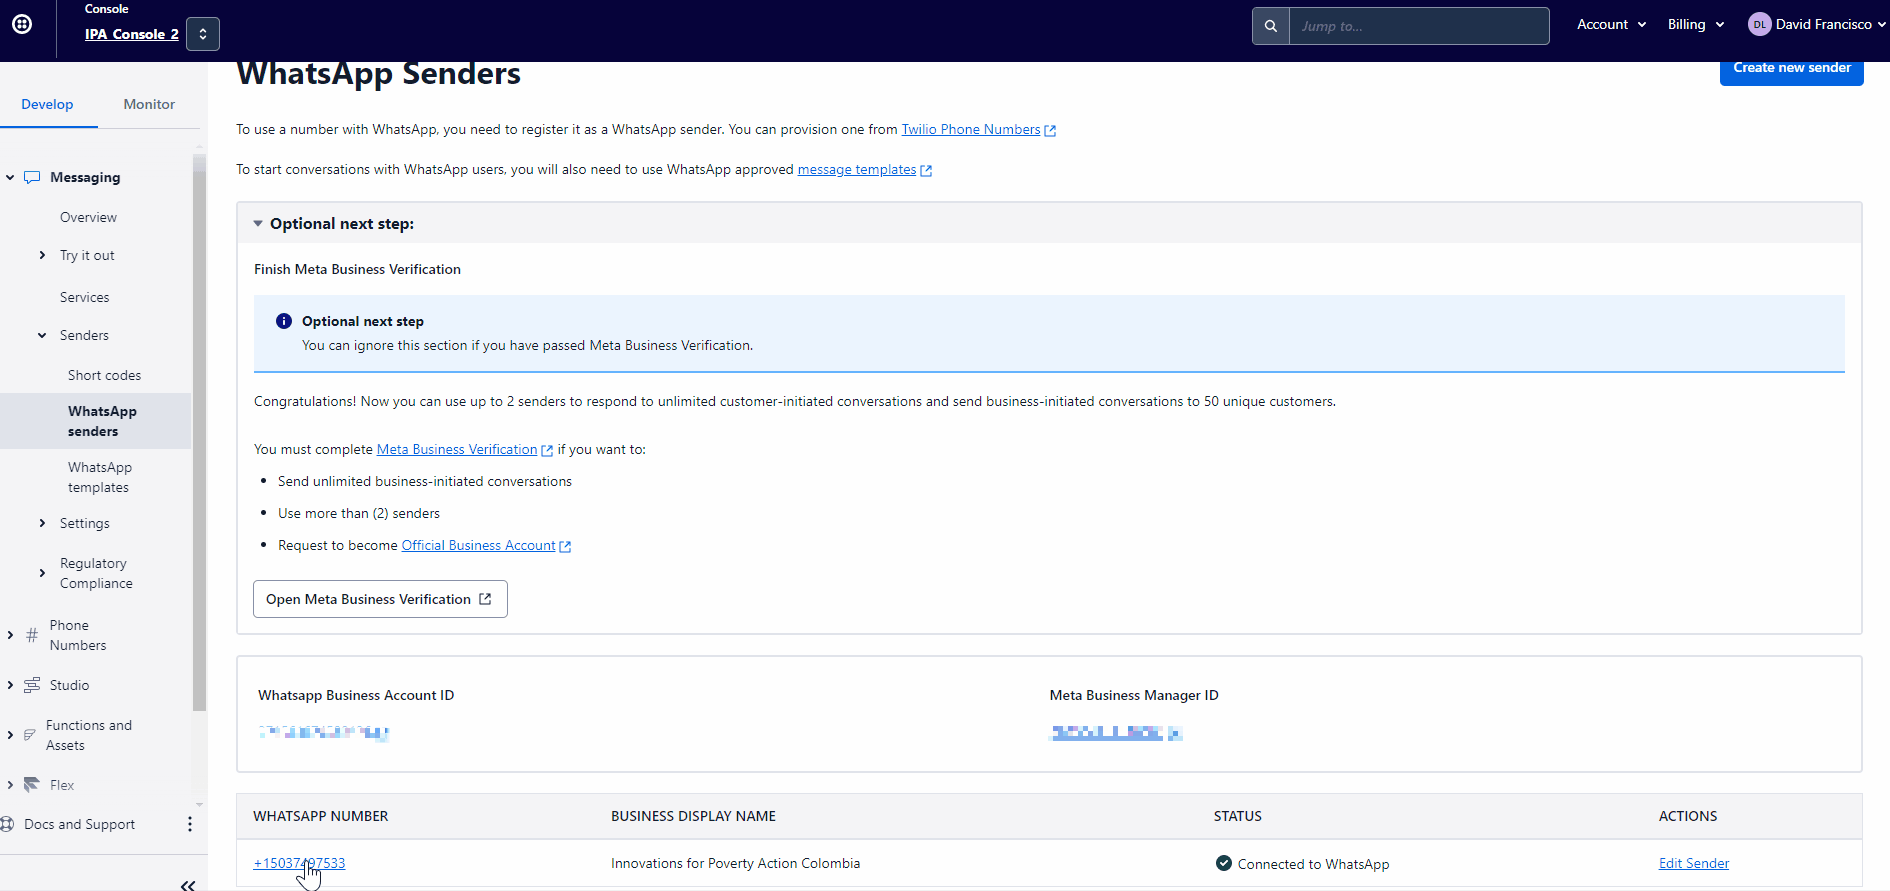The image size is (1890, 891).
Task: Expand Regulatory Compliance section
Action: (x=42, y=573)
